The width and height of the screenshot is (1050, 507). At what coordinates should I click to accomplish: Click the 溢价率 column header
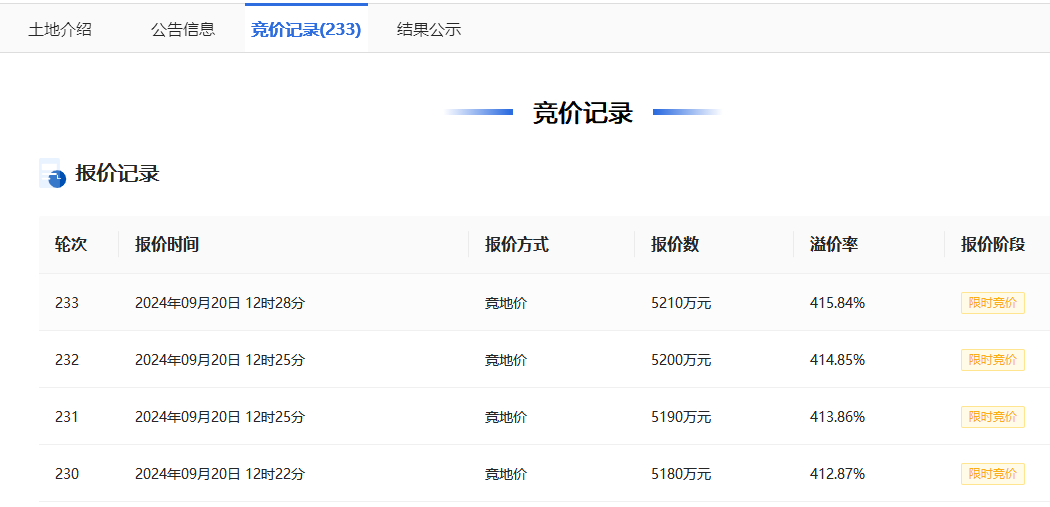(x=834, y=244)
